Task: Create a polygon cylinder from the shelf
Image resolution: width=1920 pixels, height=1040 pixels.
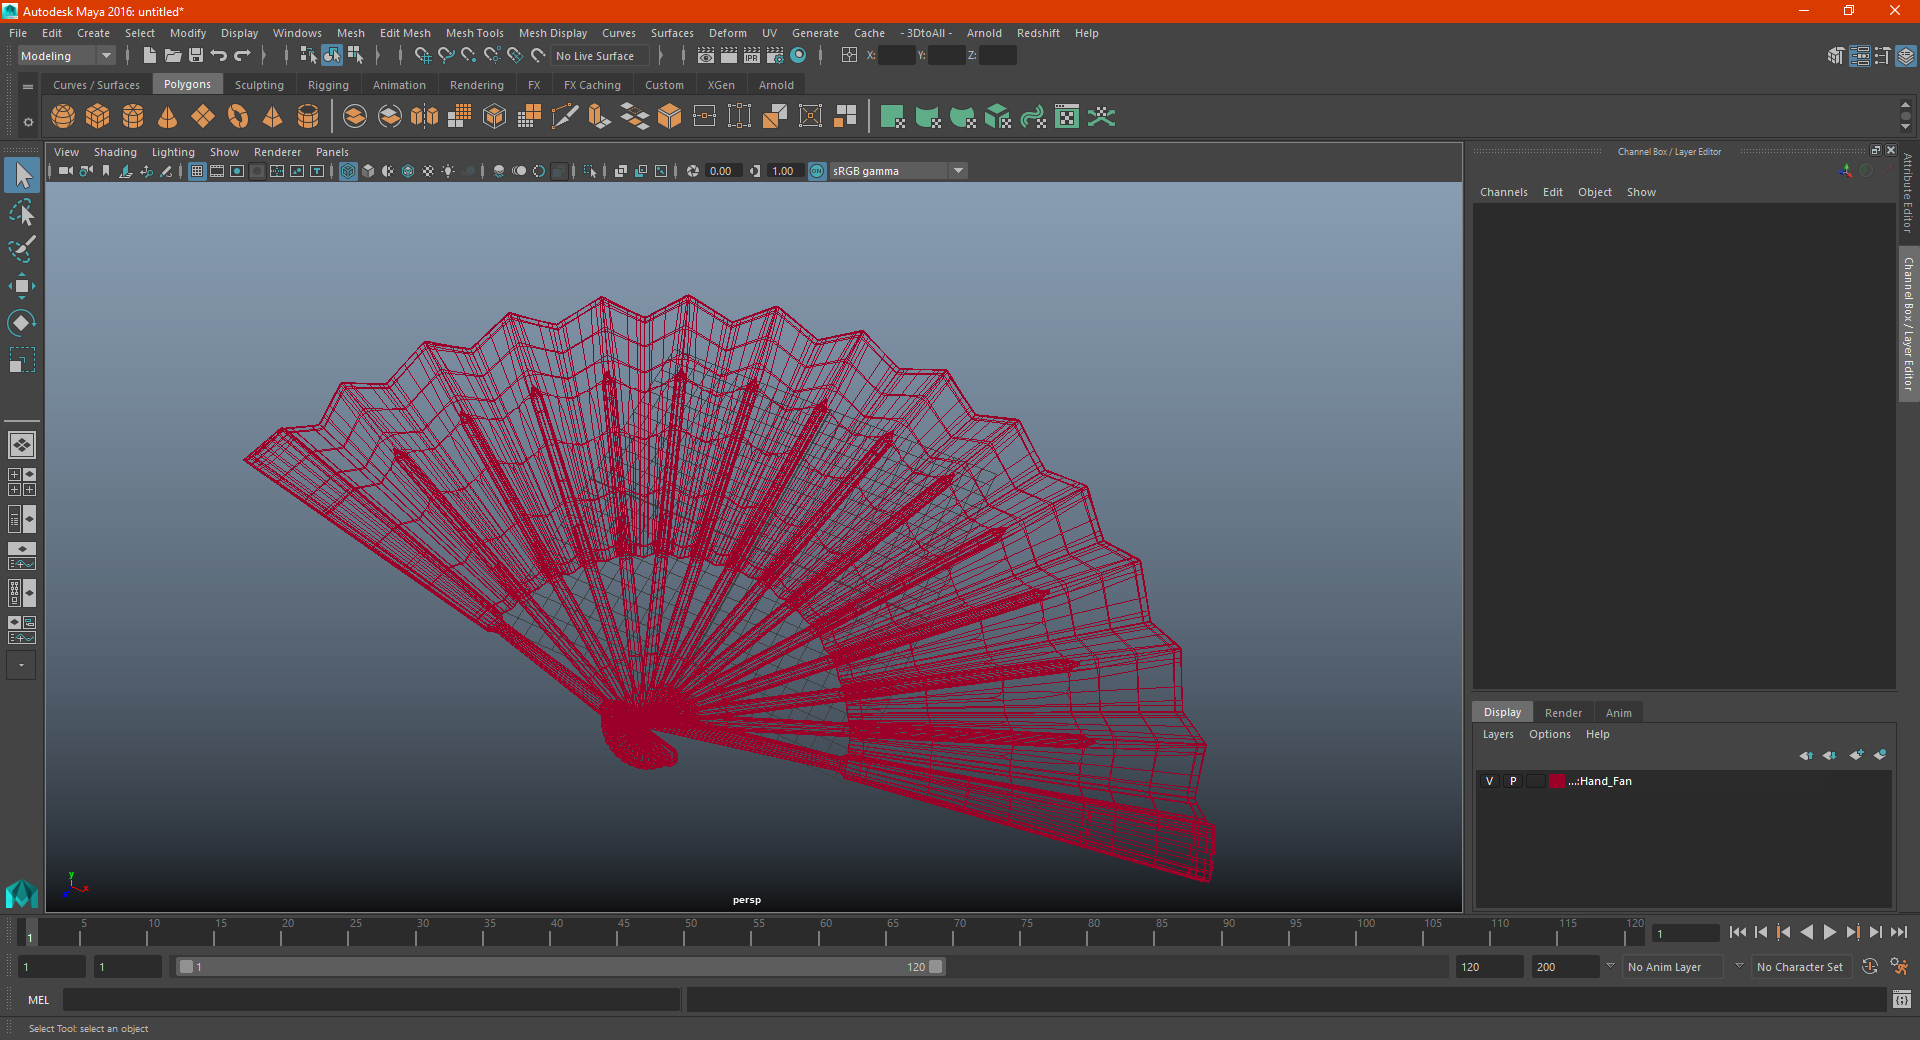Action: (133, 117)
